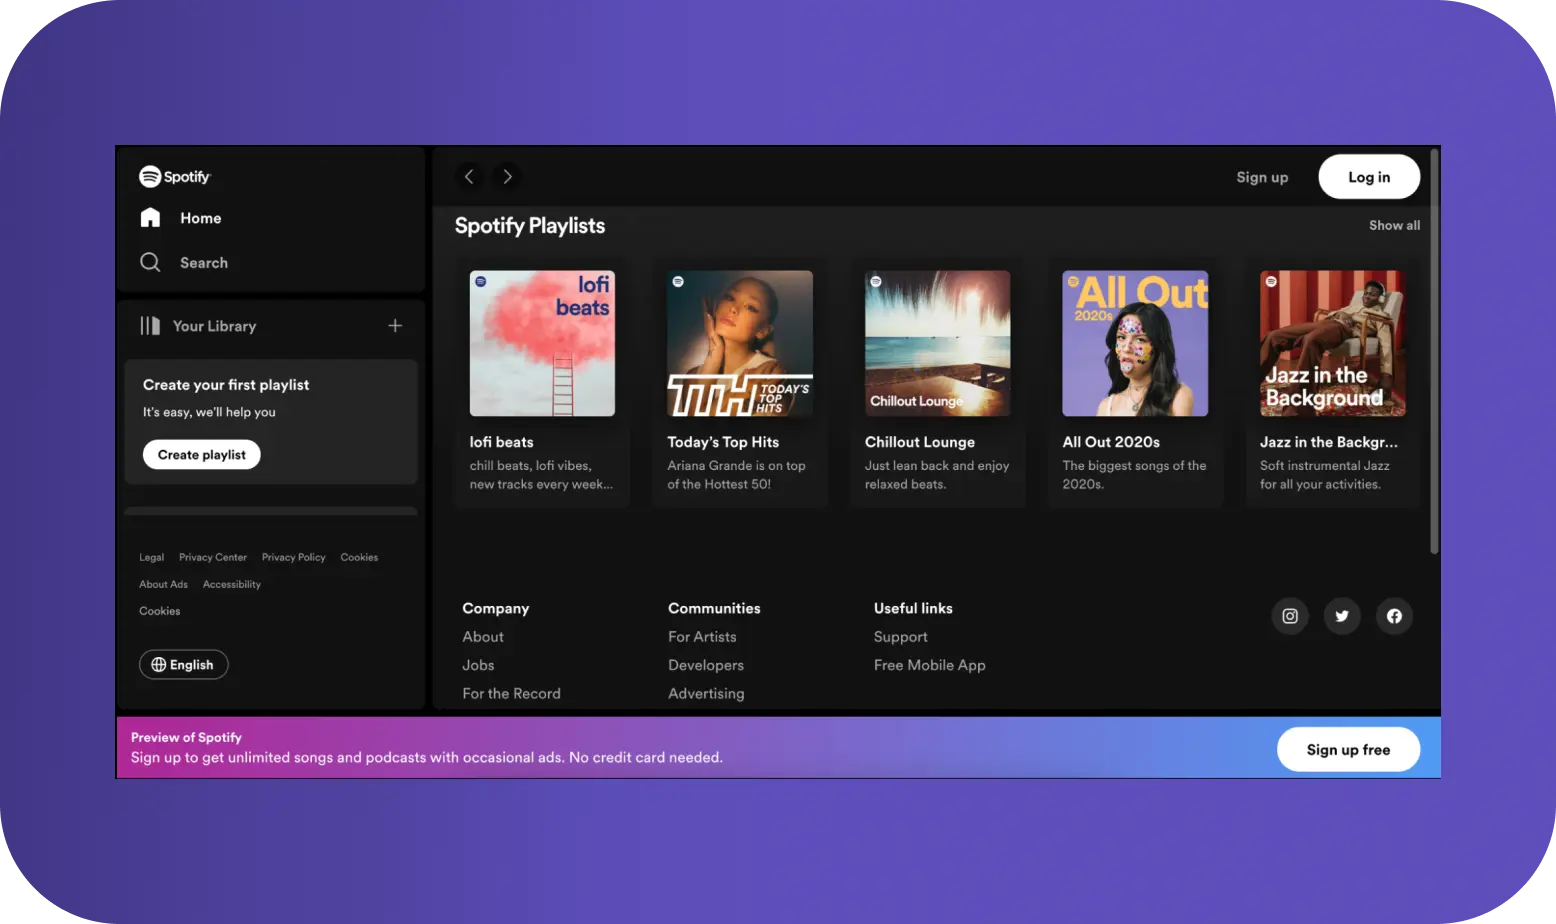Screen dimensions: 1556x924
Task: Open the For Artists footer link
Action: (702, 637)
